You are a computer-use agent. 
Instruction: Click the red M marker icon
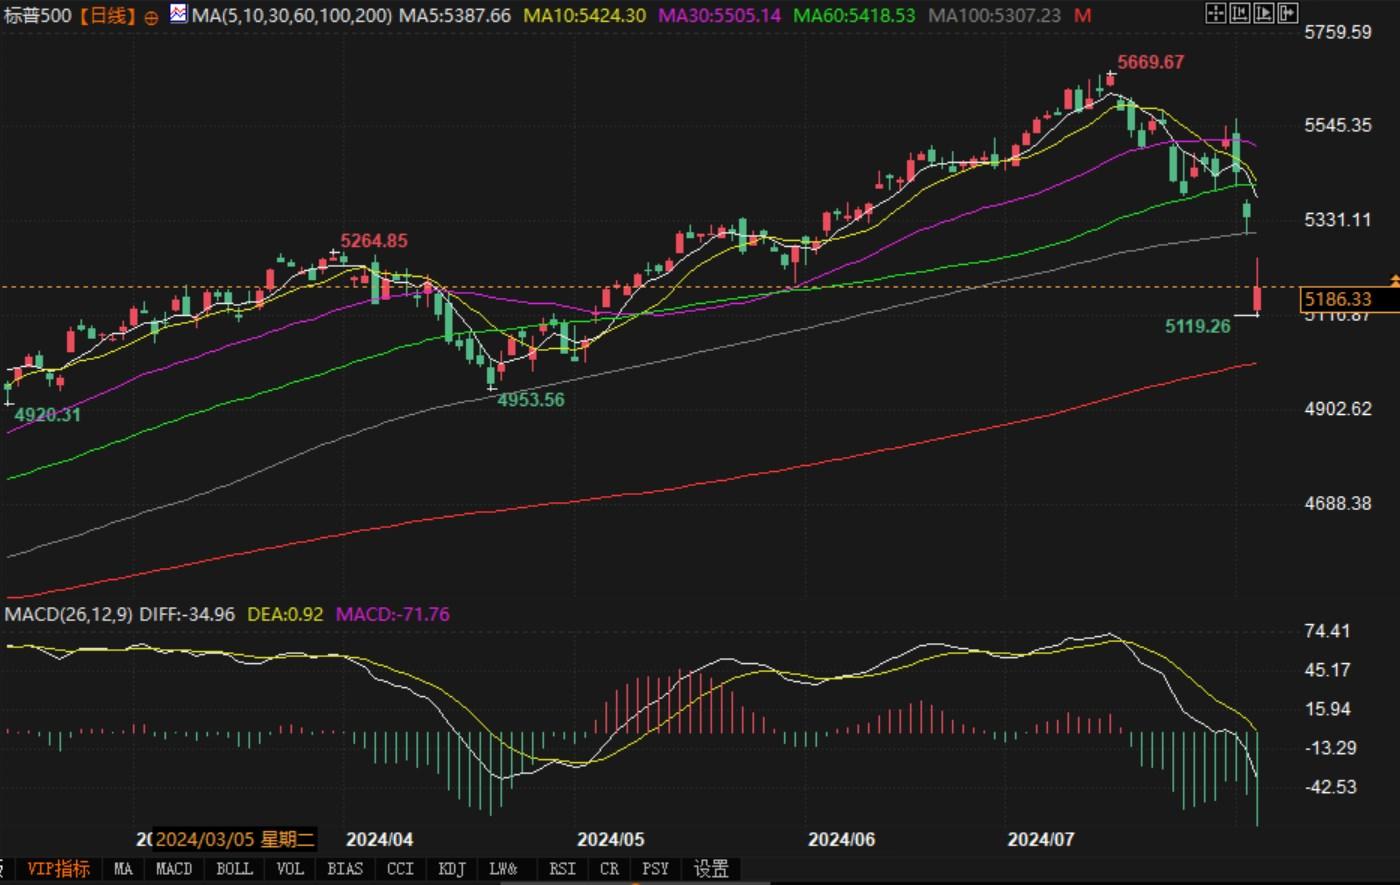click(x=1082, y=16)
